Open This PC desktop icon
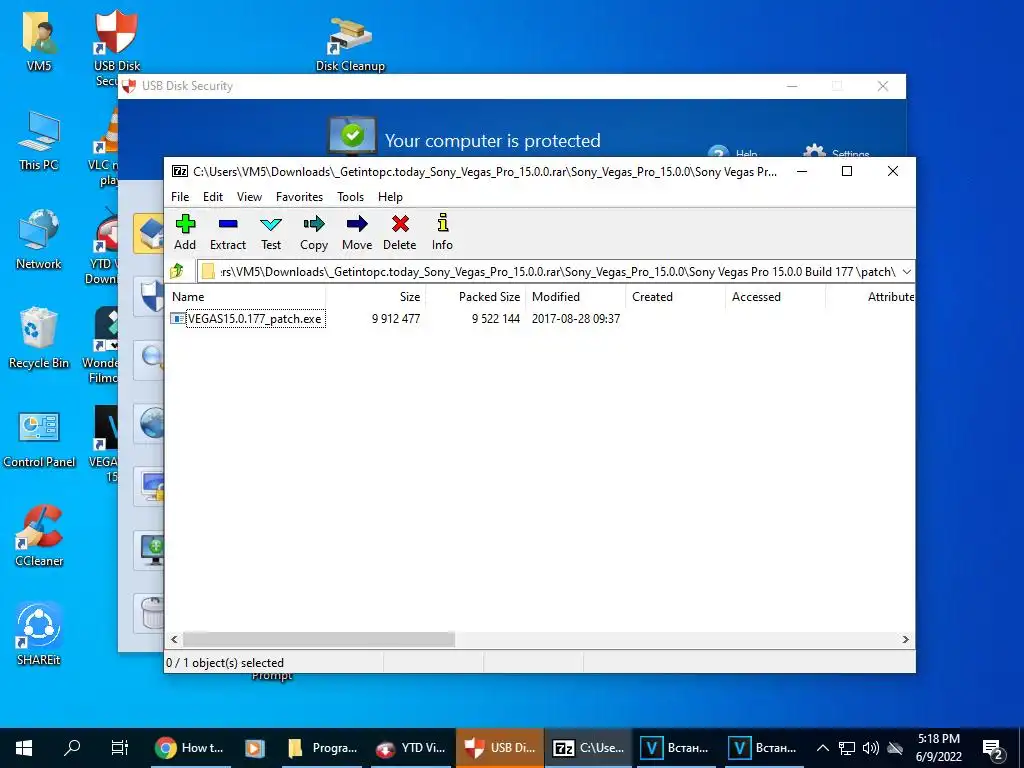This screenshot has width=1024, height=768. [x=39, y=142]
